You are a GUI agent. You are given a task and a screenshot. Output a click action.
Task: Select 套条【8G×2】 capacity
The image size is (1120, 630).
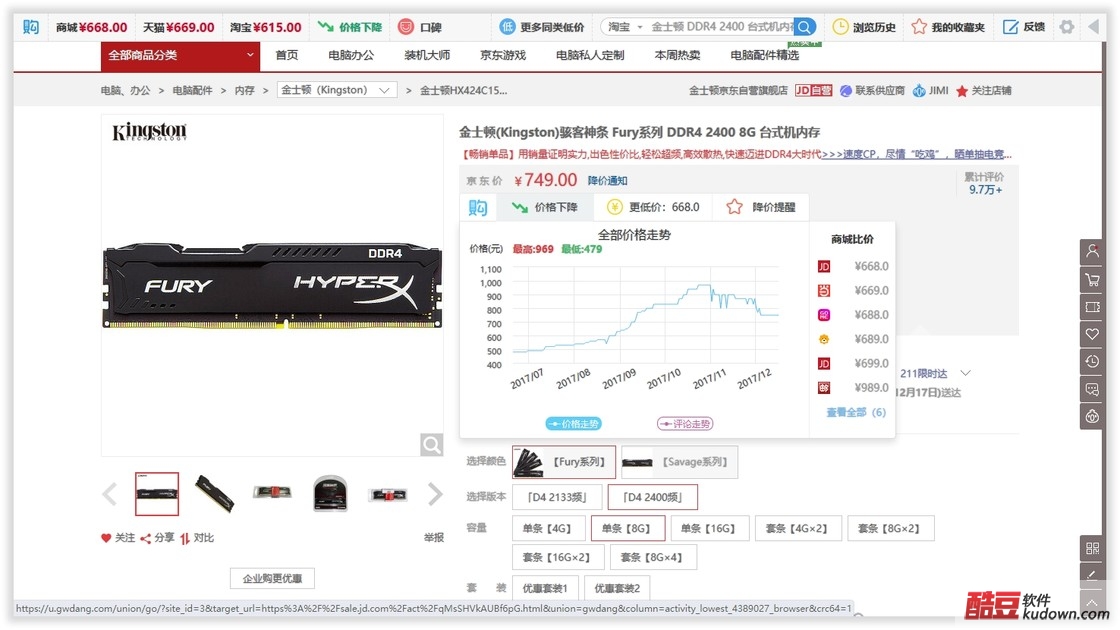coord(891,529)
